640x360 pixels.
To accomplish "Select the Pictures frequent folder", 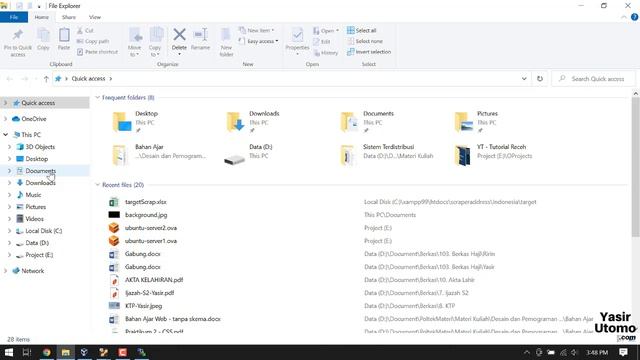I will 477,122.
